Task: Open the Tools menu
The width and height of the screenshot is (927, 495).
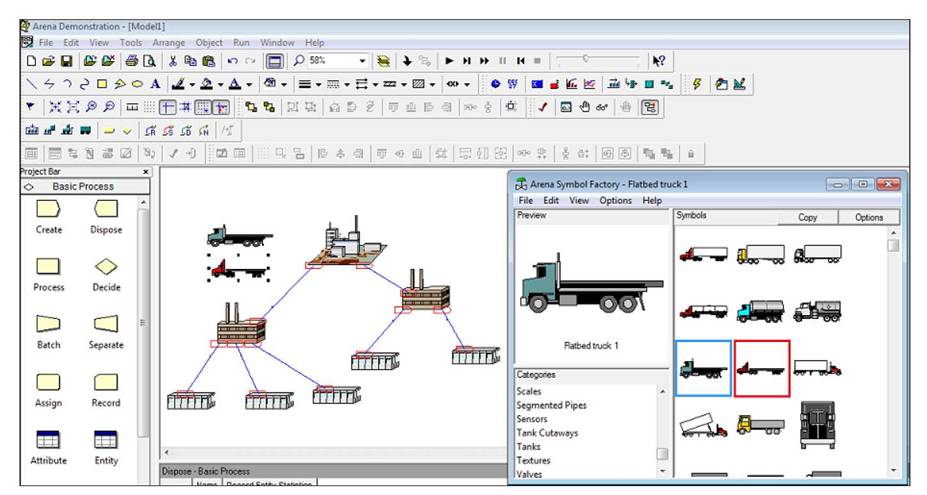Action: click(131, 43)
